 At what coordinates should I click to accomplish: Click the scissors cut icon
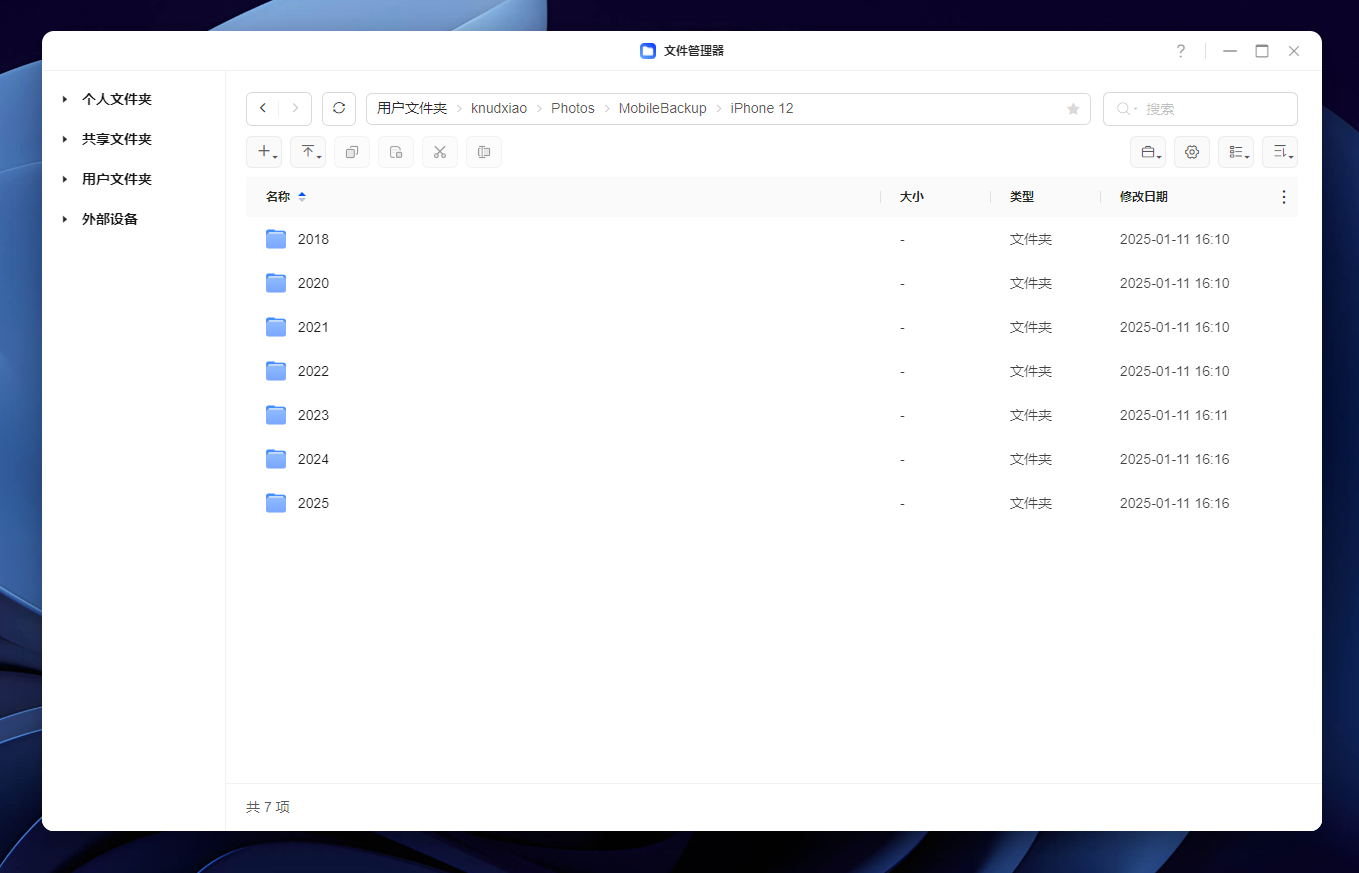point(440,152)
